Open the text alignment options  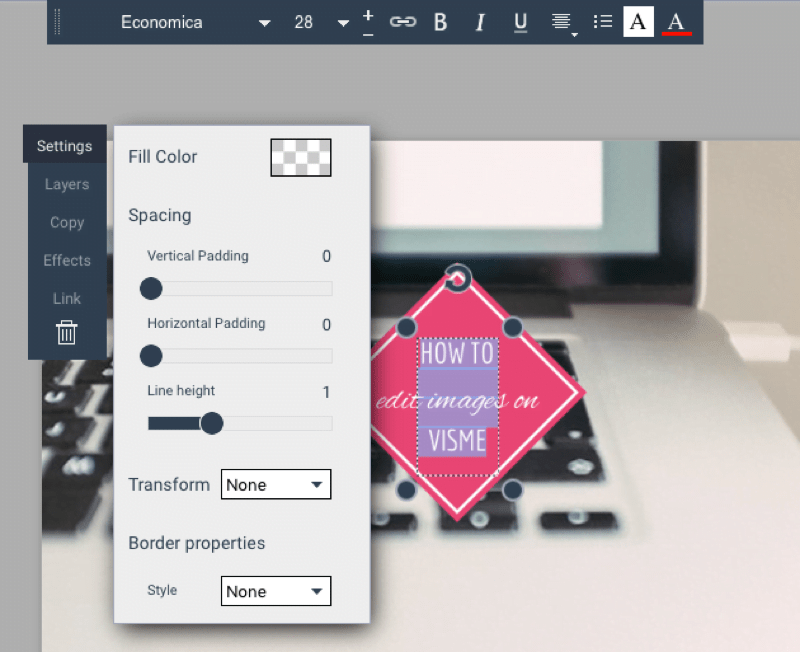click(x=563, y=23)
